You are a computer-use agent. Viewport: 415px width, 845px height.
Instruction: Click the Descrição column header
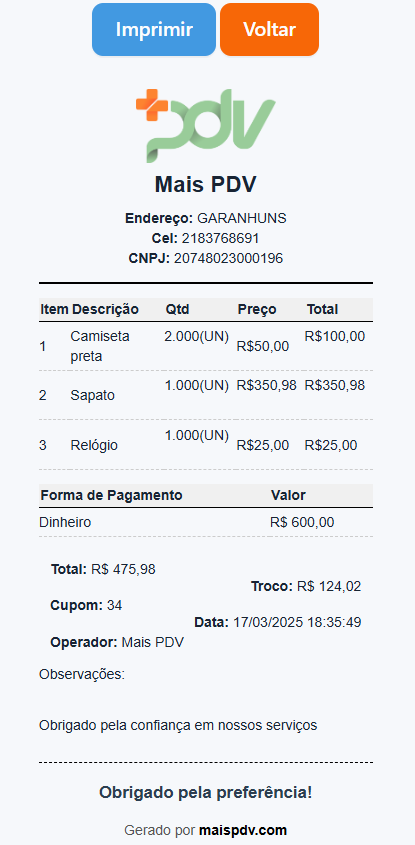(105, 309)
